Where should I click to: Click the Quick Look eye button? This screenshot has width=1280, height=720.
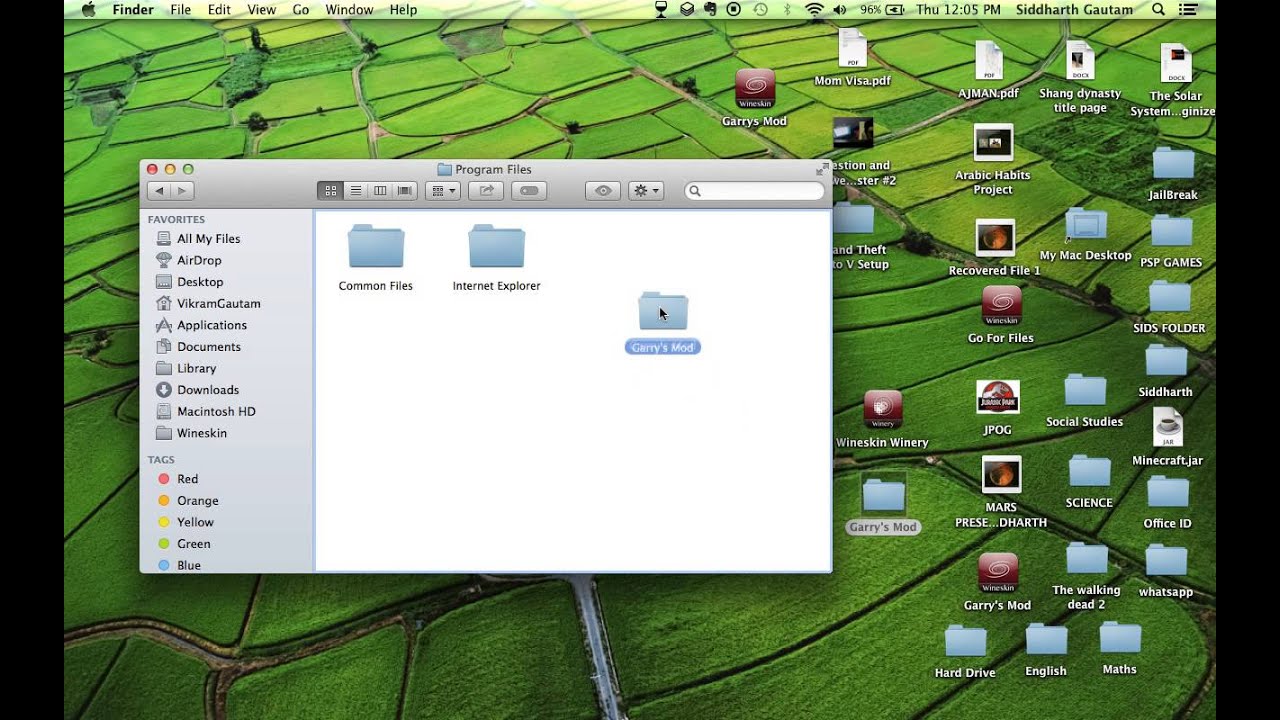602,190
